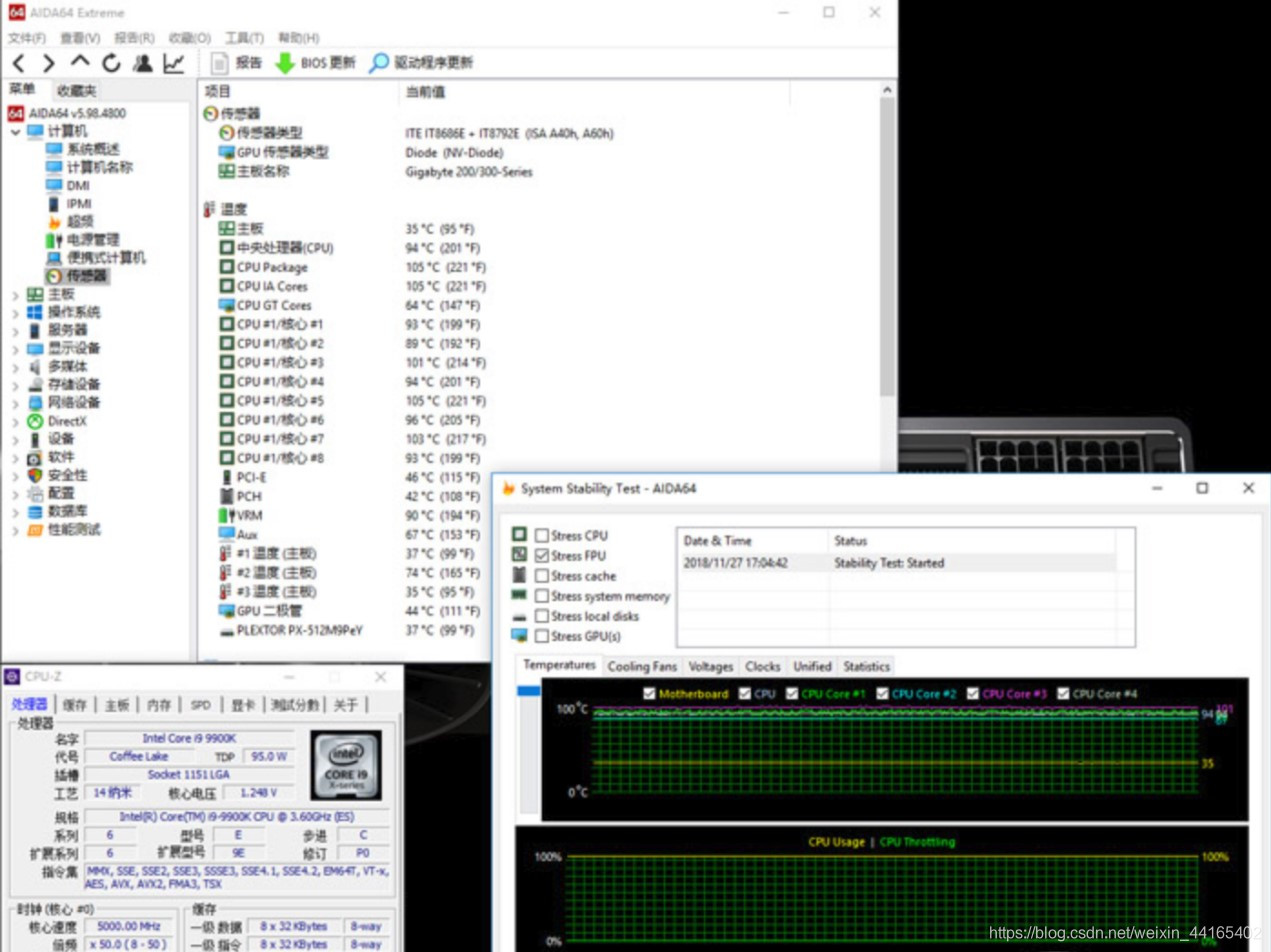Screen dimensions: 1271x952
Task: Open the graph chart icon in toolbar
Action: tap(174, 63)
